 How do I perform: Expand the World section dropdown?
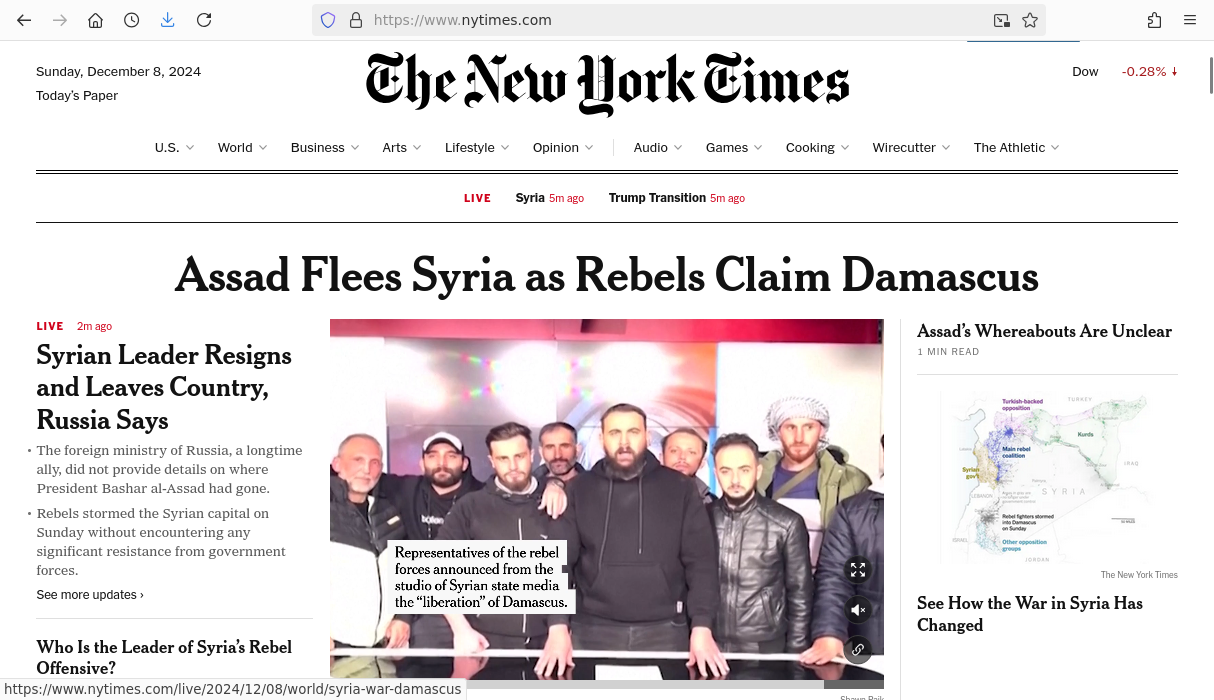[263, 148]
